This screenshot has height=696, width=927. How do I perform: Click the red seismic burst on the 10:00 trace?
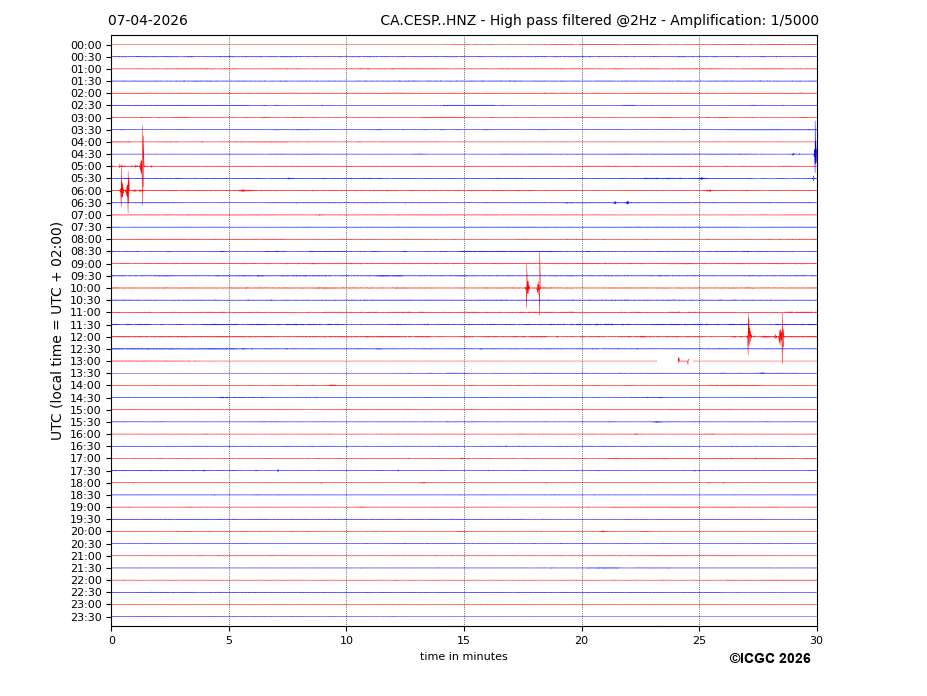(528, 288)
